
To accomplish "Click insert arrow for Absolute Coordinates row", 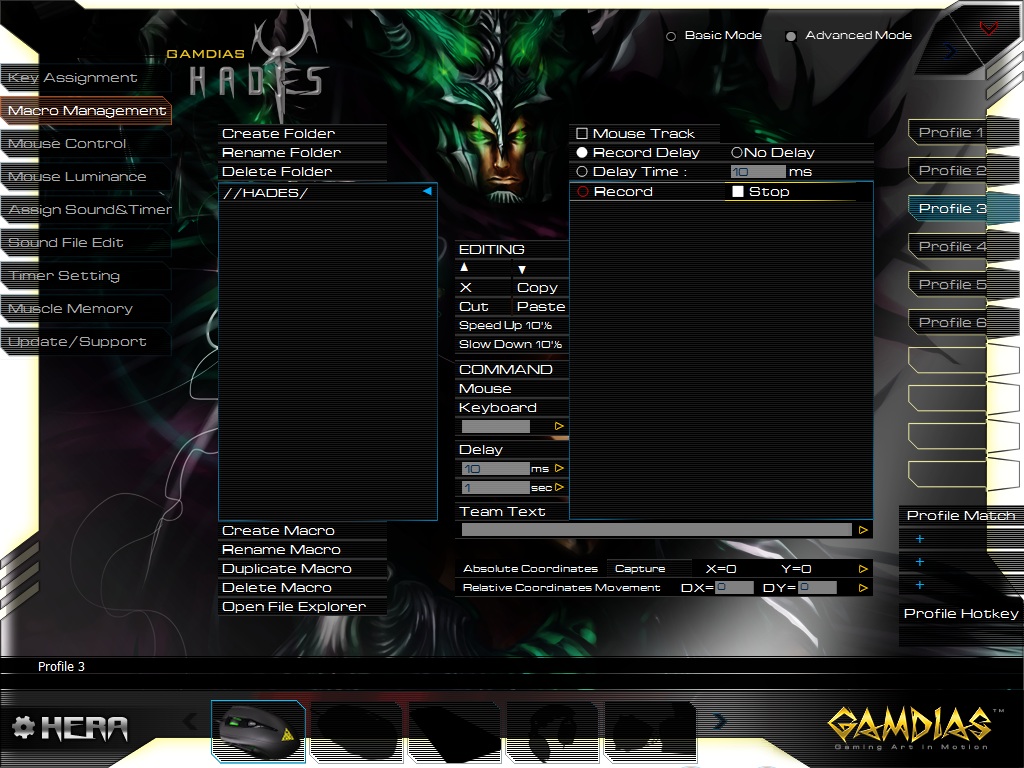I will coord(863,569).
